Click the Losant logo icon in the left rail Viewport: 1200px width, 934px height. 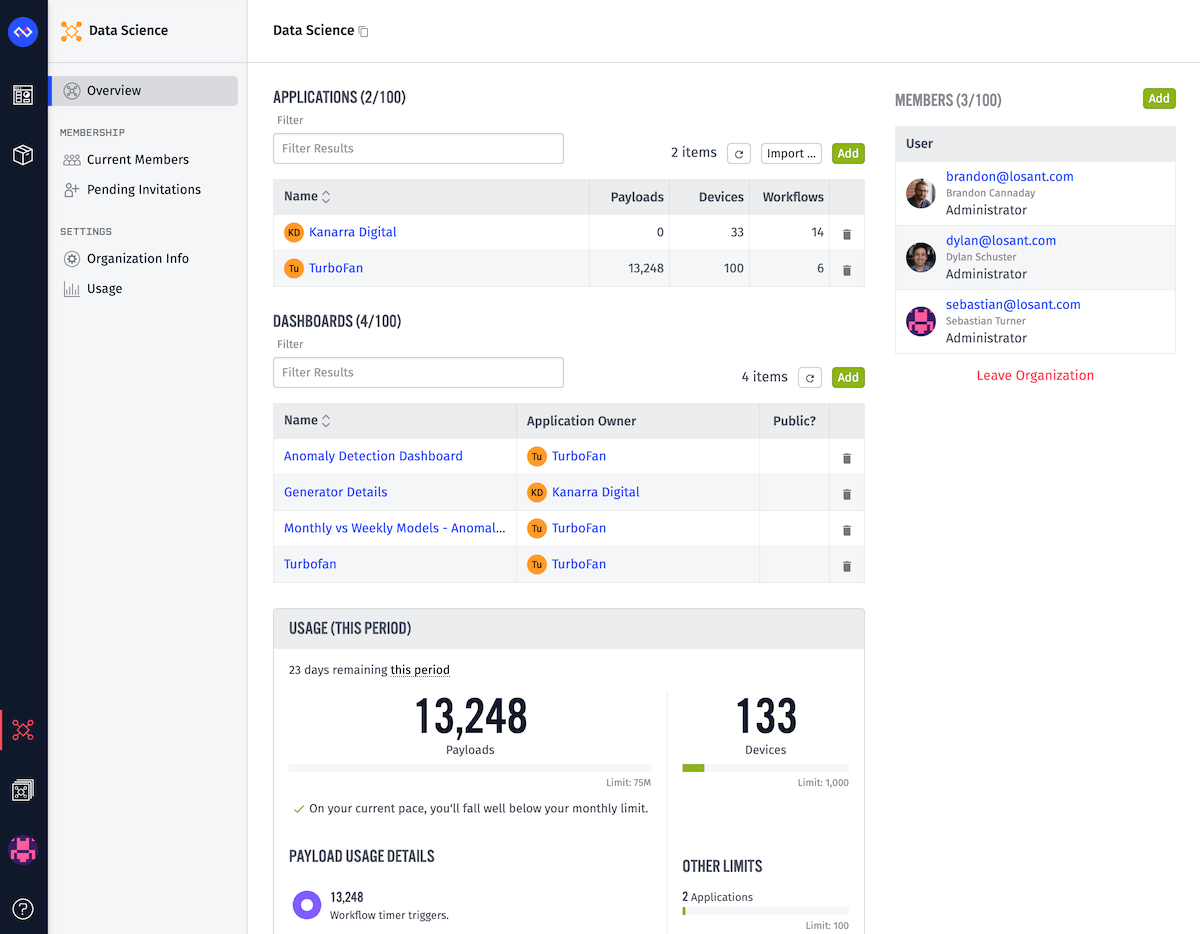(23, 33)
